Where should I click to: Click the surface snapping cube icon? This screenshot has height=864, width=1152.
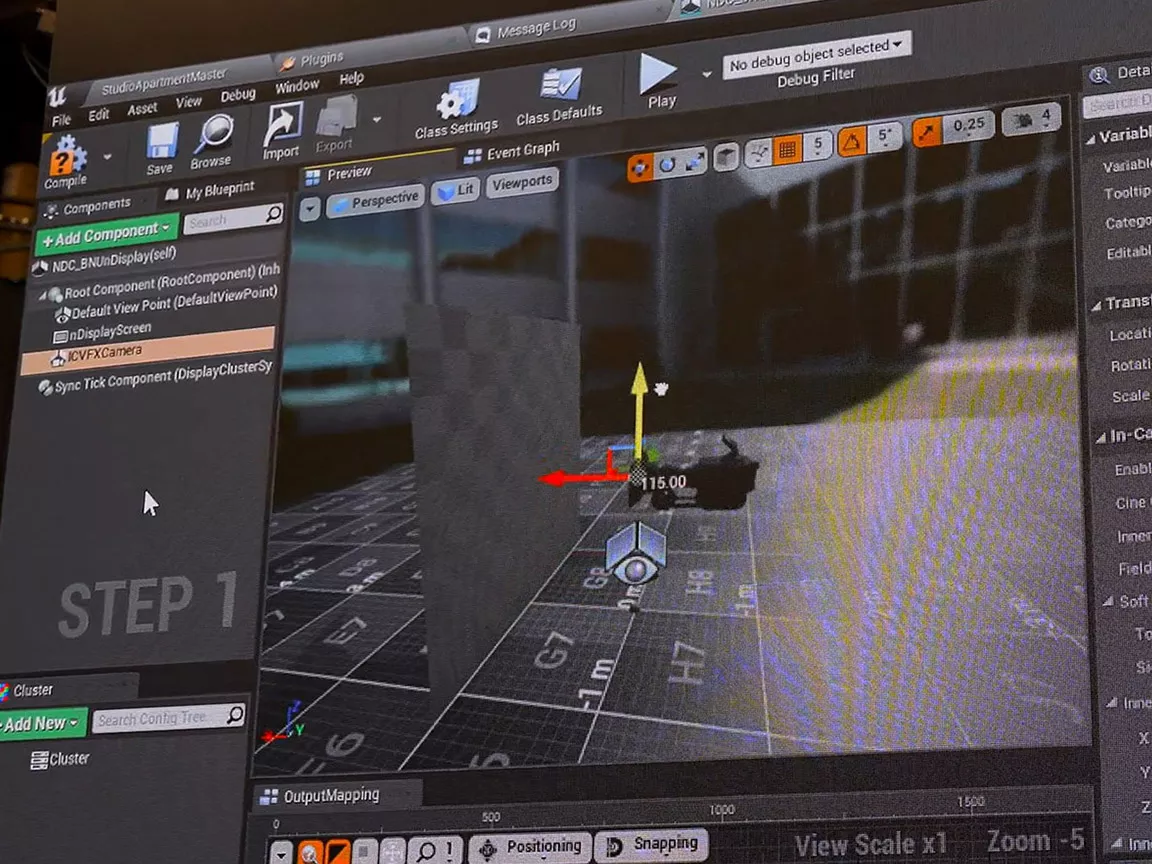(726, 157)
